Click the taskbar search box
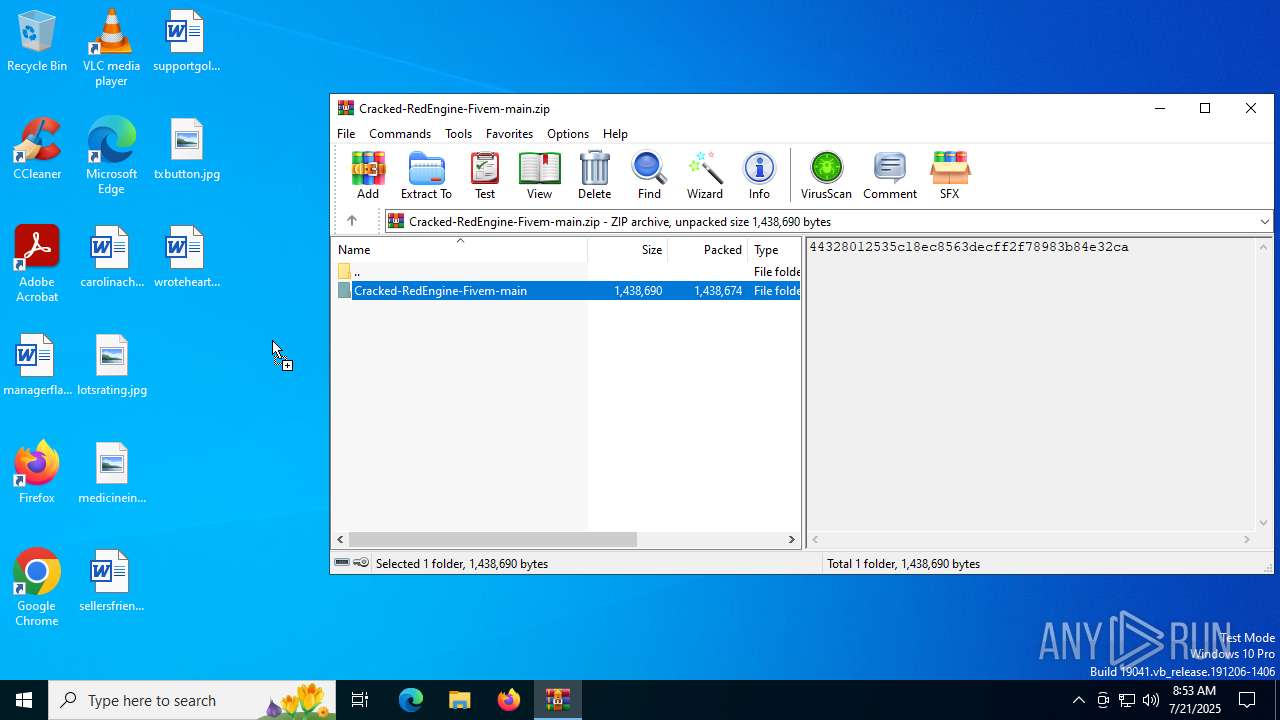 click(x=192, y=700)
